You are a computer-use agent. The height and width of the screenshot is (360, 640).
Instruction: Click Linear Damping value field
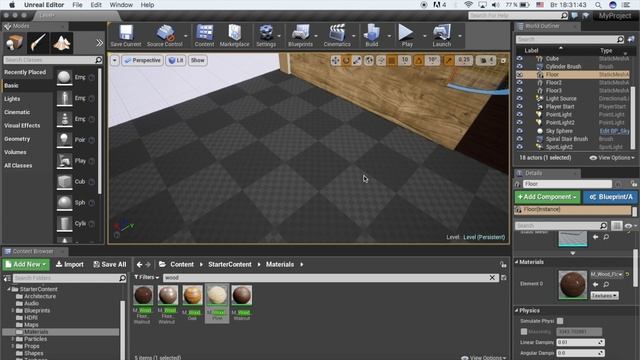580,342
